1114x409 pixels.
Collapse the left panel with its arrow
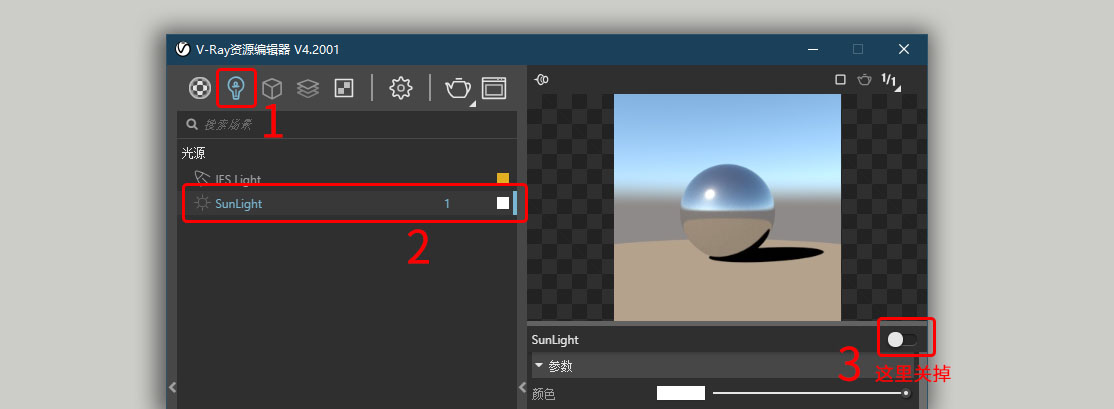172,387
